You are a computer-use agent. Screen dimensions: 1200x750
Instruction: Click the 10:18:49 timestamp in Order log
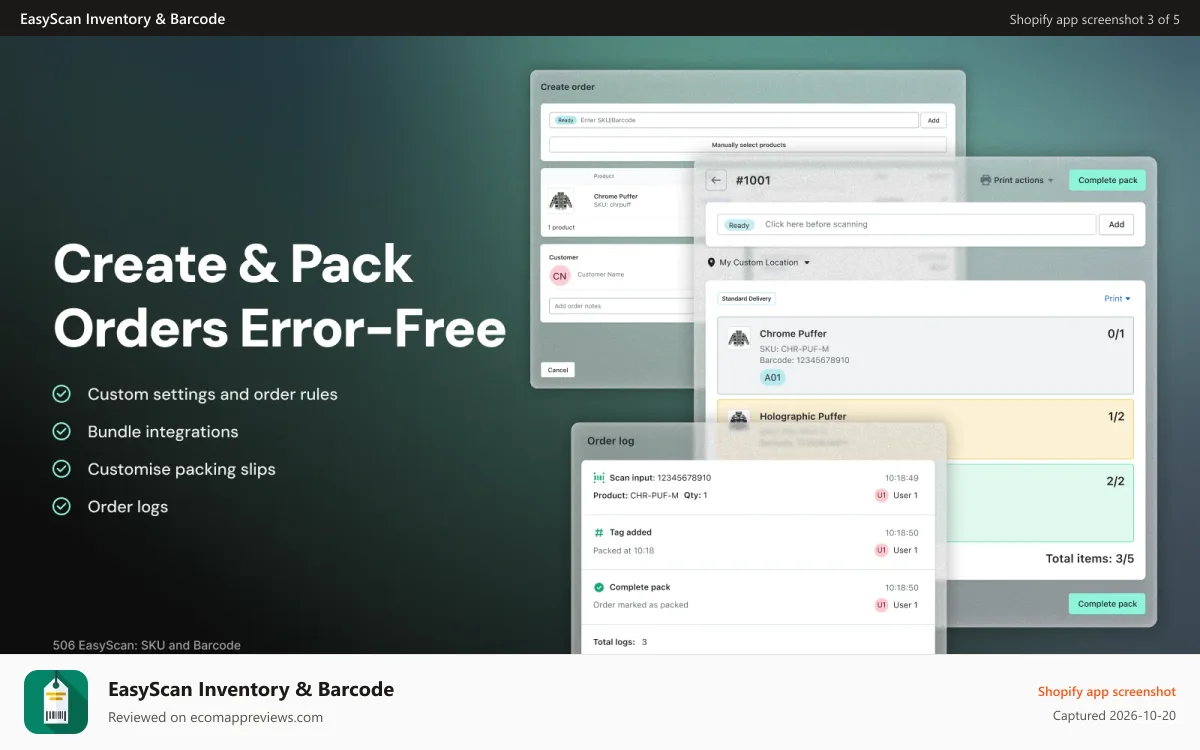coord(901,478)
